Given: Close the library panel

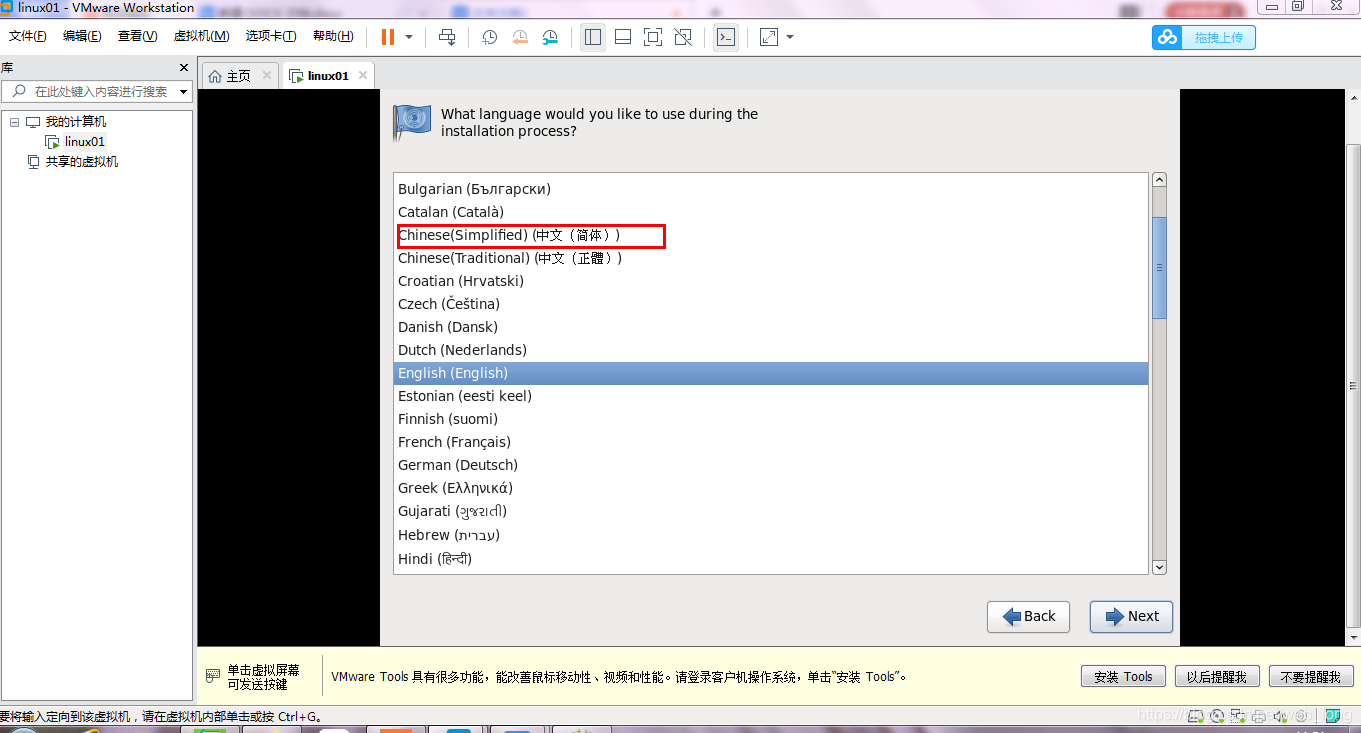Looking at the screenshot, I should tap(184, 68).
